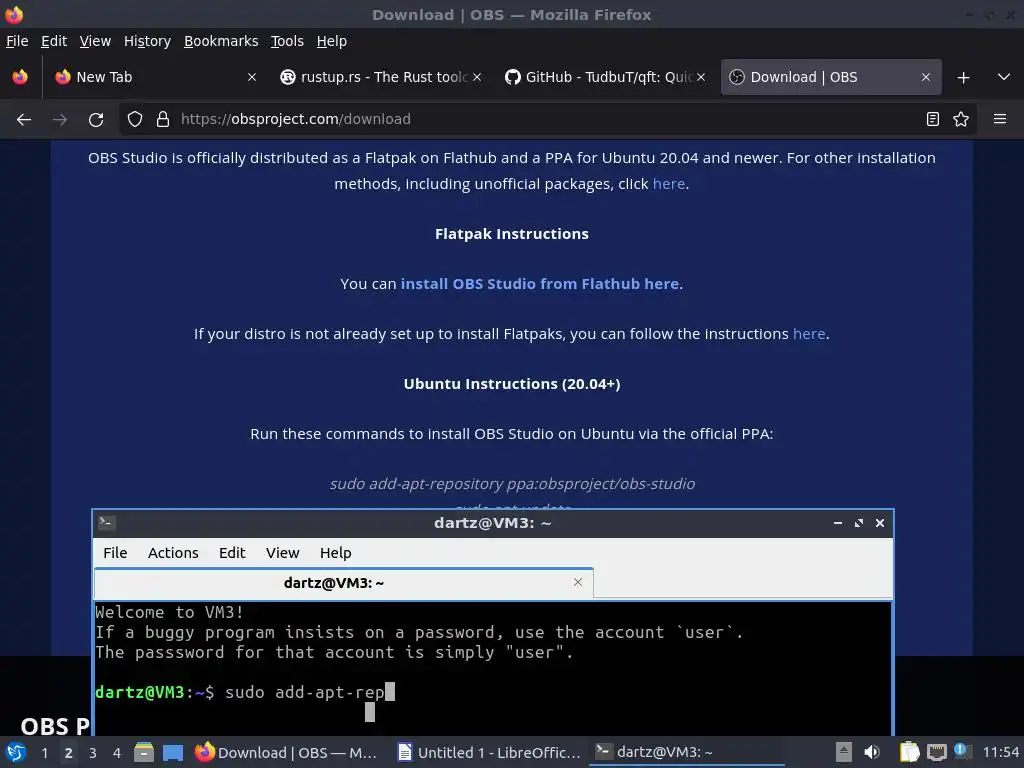Open terminal File menu
1024x768 pixels.
coord(115,553)
